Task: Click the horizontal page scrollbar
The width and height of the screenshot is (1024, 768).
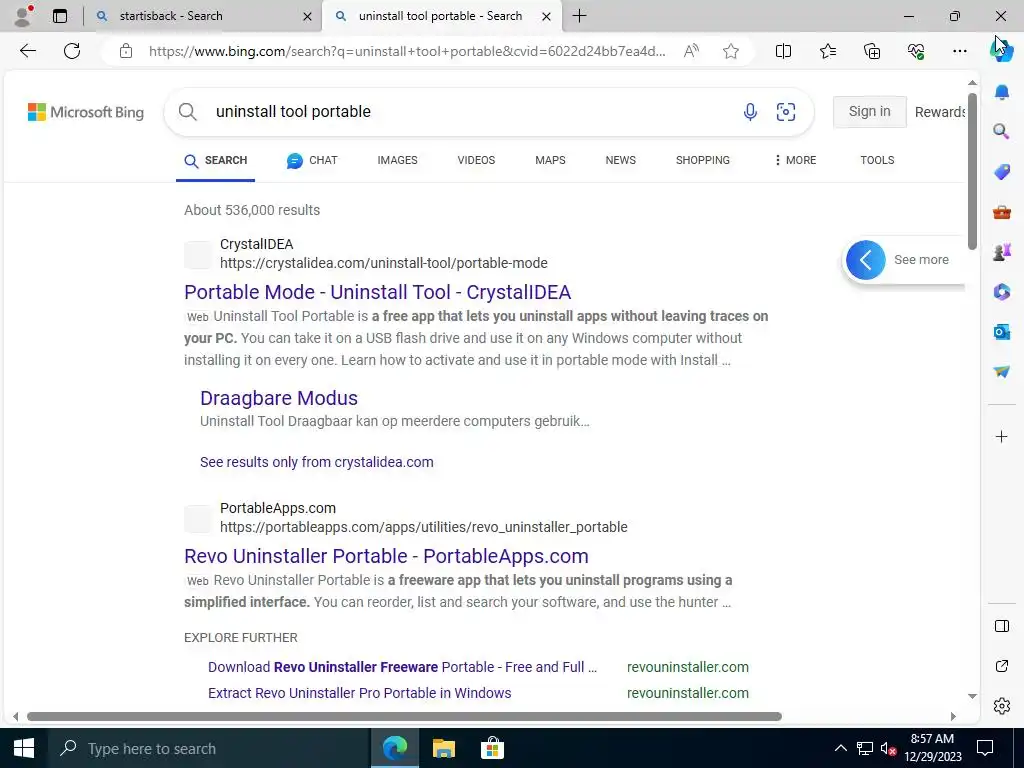Action: pos(404,716)
